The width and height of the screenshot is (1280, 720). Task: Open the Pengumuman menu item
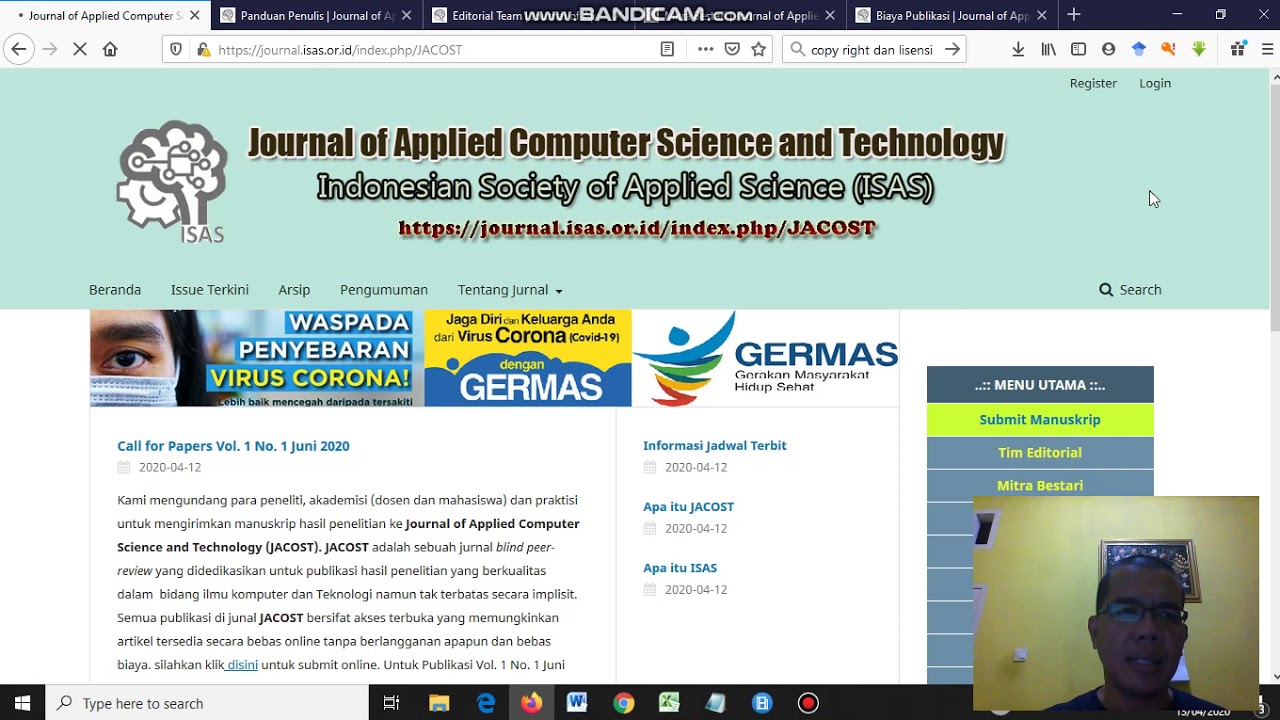(384, 290)
